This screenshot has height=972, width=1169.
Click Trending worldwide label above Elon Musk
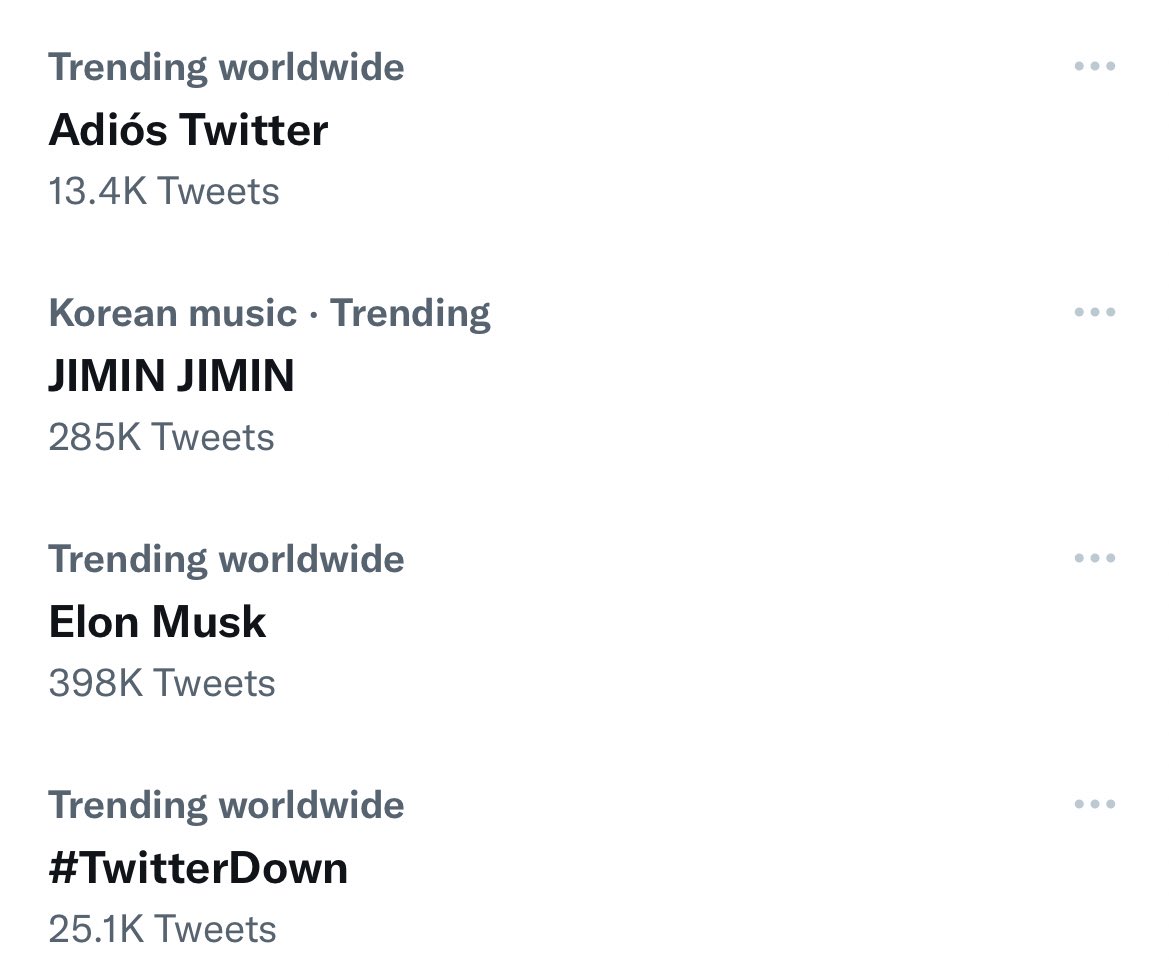(227, 559)
